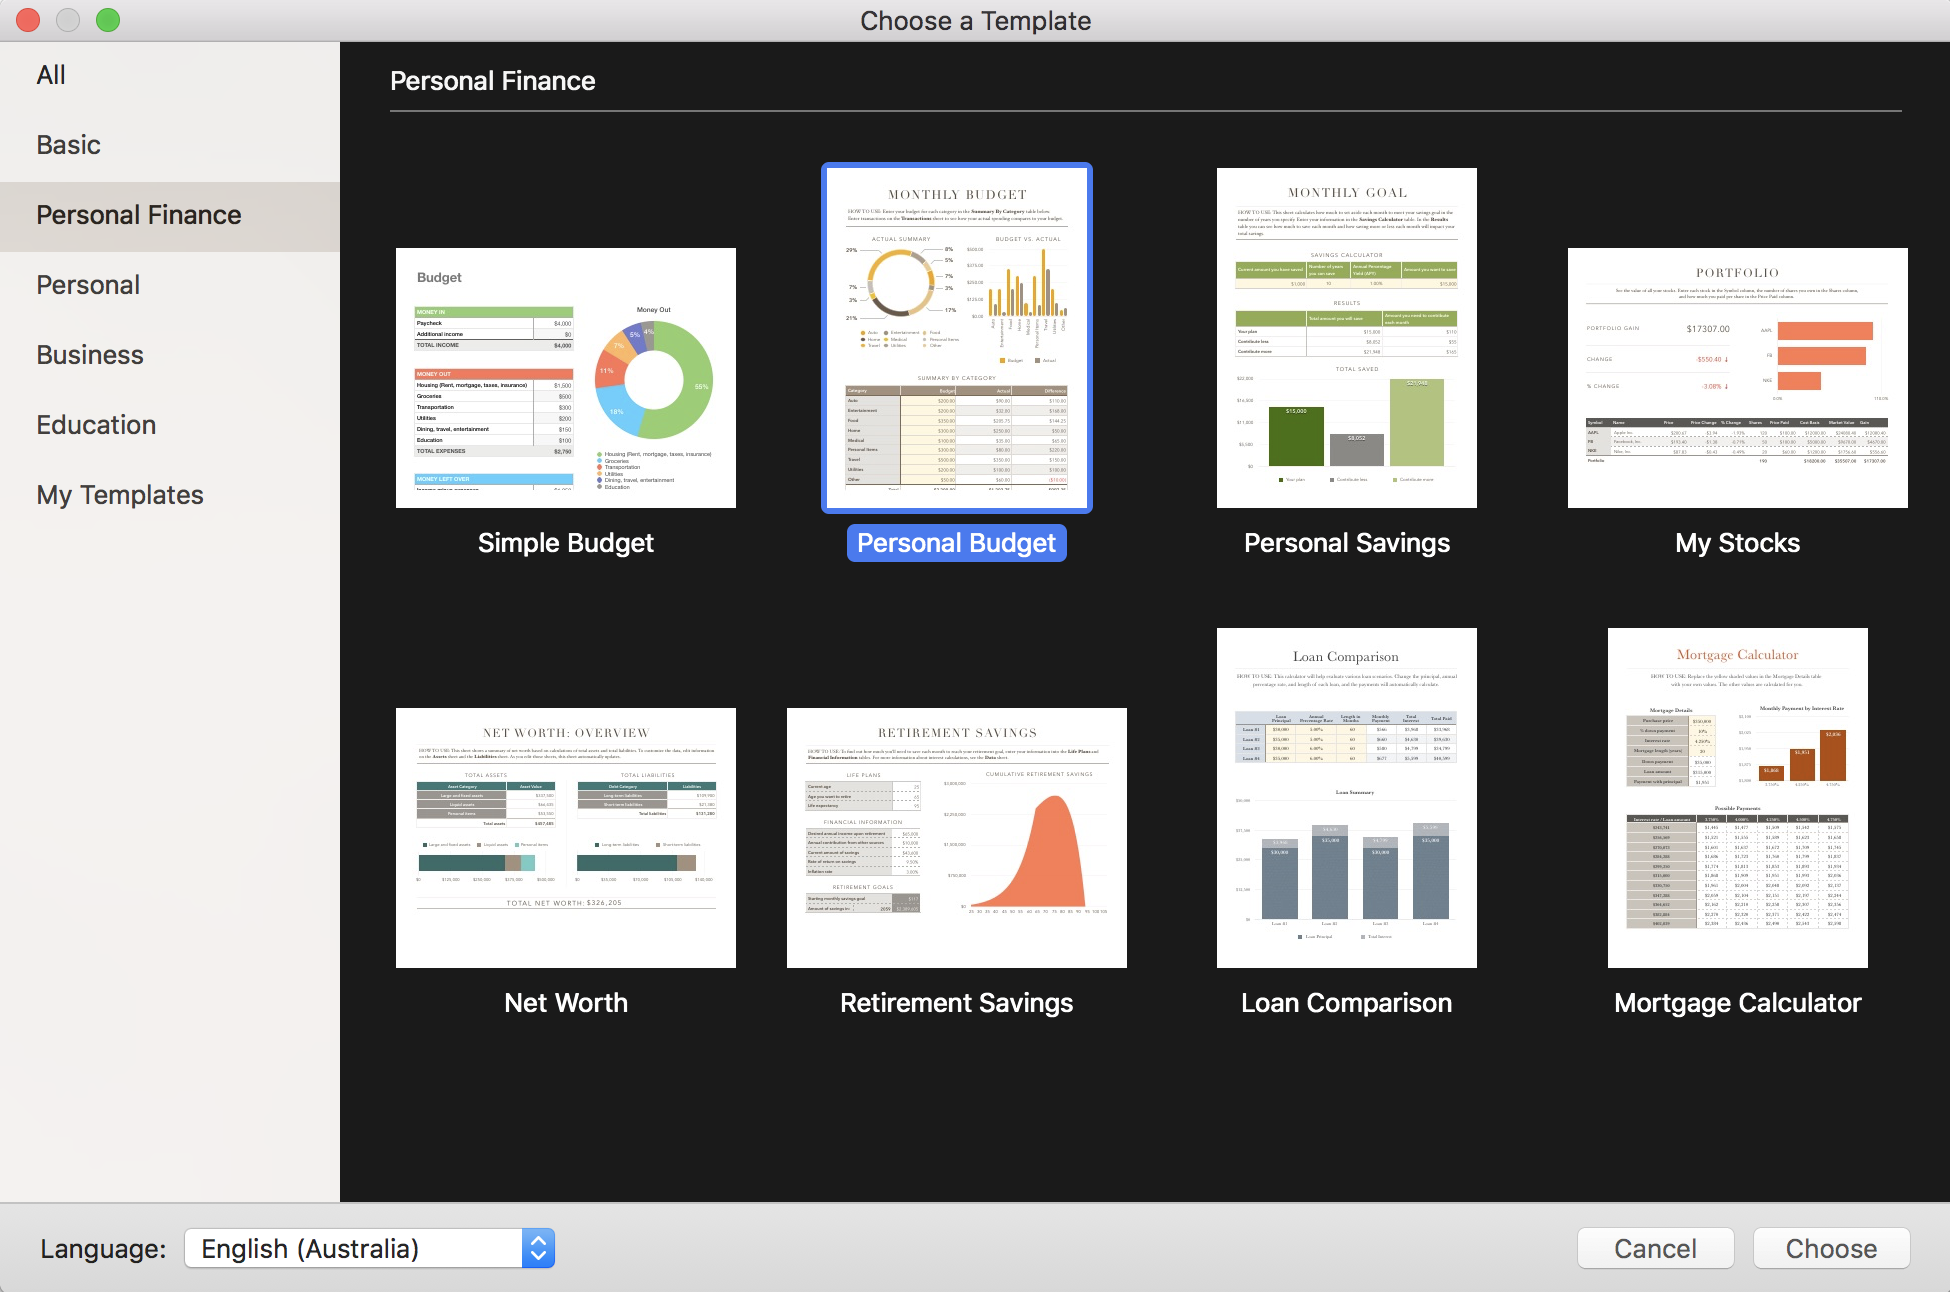Choose the My Stocks template thumbnail
This screenshot has height=1292, width=1950.
(x=1737, y=378)
